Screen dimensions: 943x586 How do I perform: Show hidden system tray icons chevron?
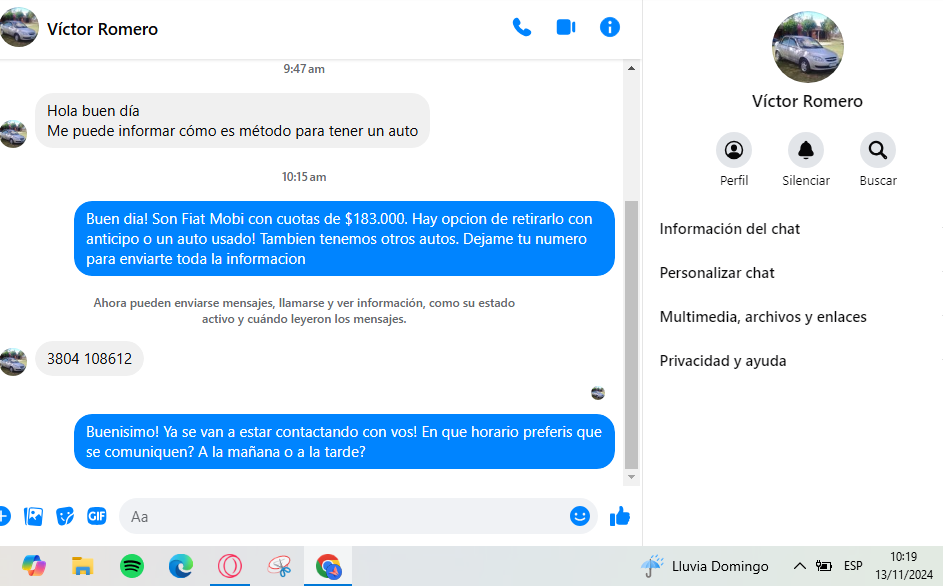799,566
